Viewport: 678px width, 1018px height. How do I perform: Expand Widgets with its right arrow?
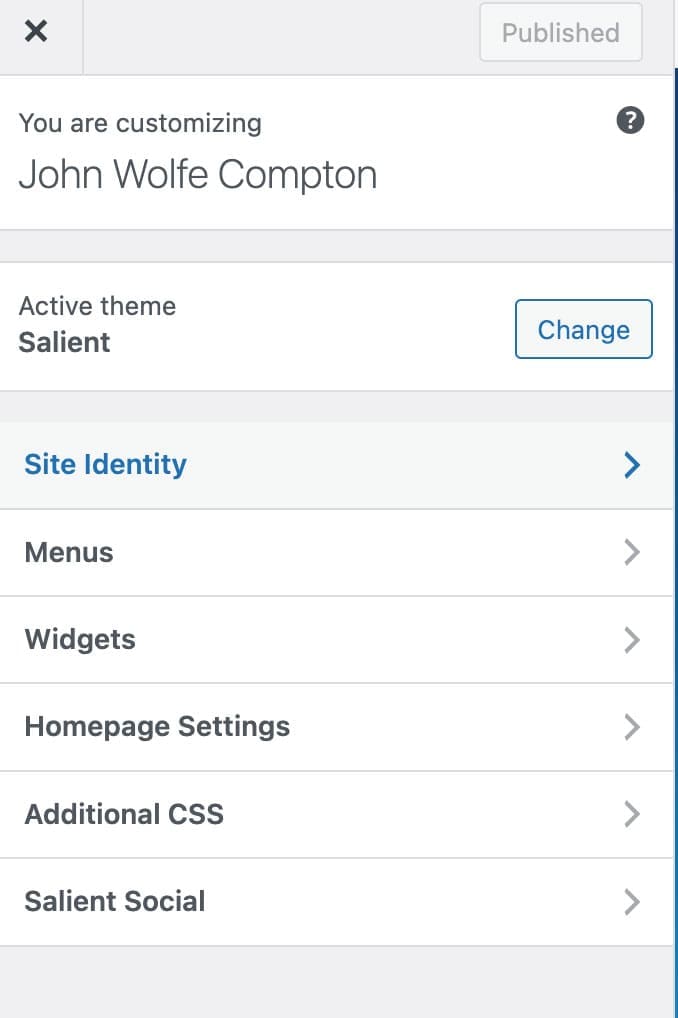pyautogui.click(x=631, y=640)
